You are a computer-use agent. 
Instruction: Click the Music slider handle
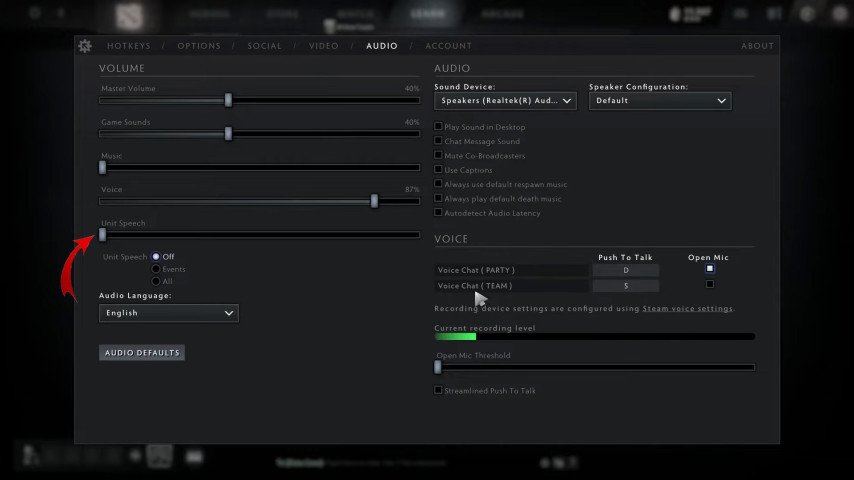(x=102, y=167)
